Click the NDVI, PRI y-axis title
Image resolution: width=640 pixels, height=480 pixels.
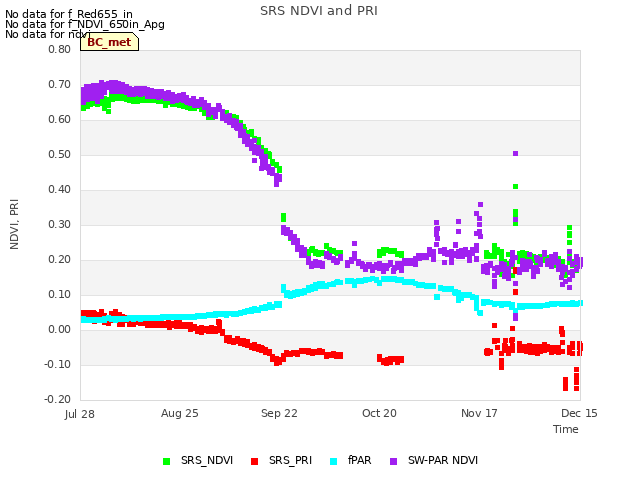(x=14, y=224)
